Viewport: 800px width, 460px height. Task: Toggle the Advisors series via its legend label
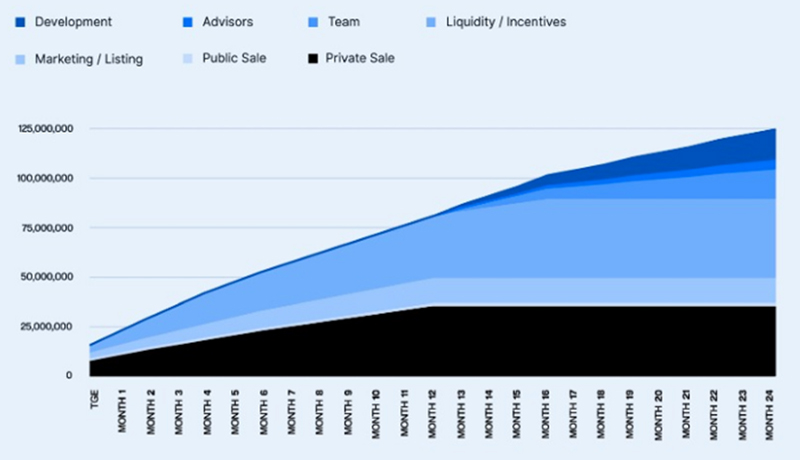tap(226, 22)
